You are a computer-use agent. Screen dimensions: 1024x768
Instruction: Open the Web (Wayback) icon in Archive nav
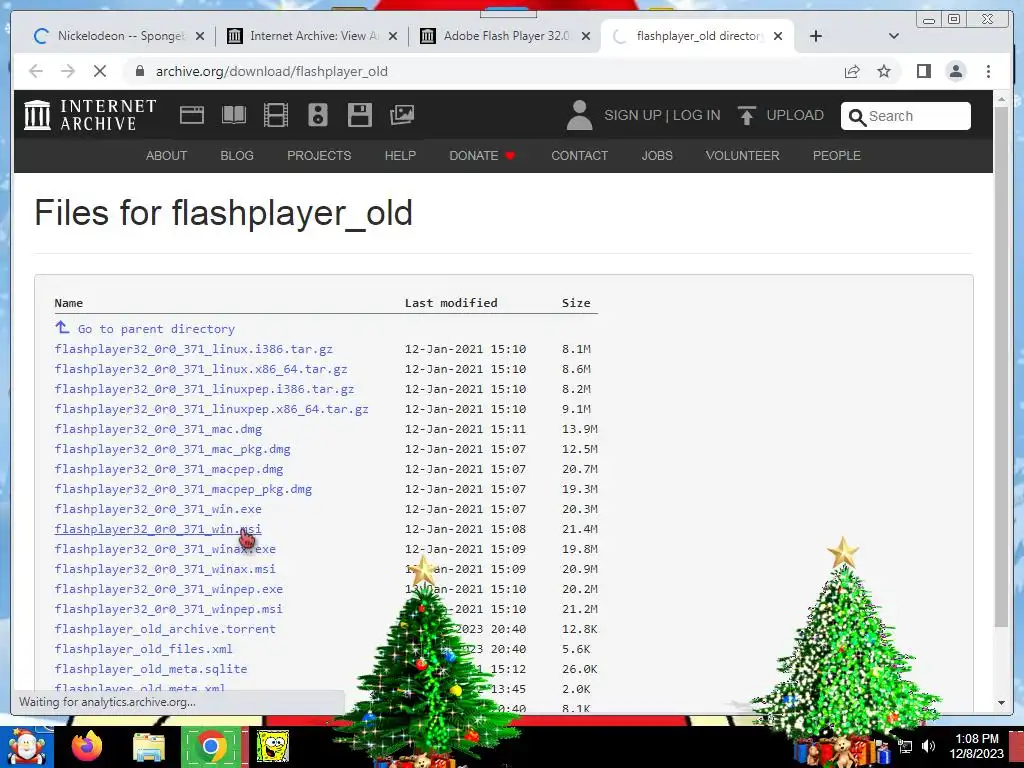coord(192,115)
